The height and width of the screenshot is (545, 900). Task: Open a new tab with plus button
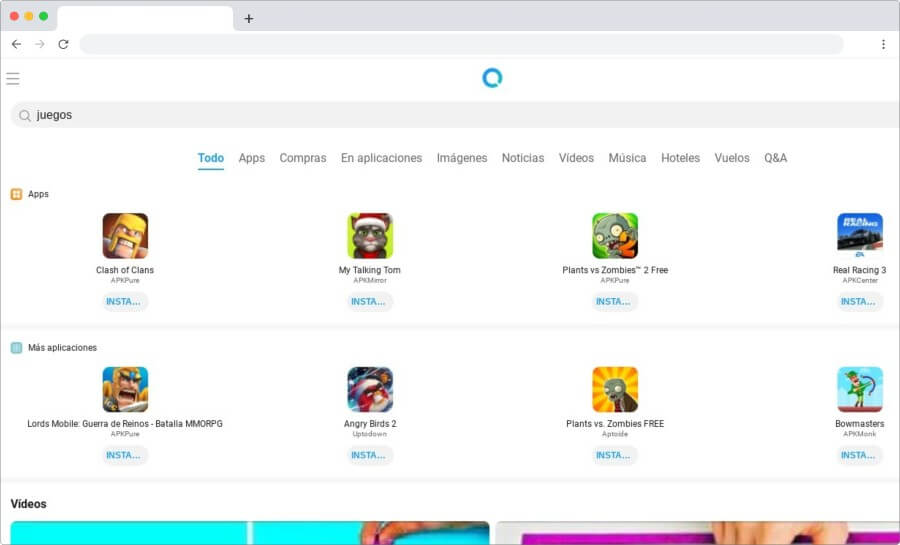[x=249, y=18]
